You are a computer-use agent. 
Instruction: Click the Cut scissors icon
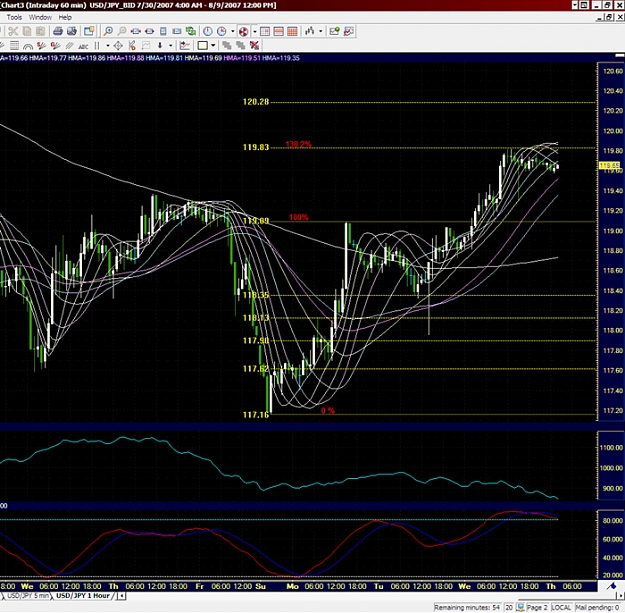pyautogui.click(x=13, y=31)
